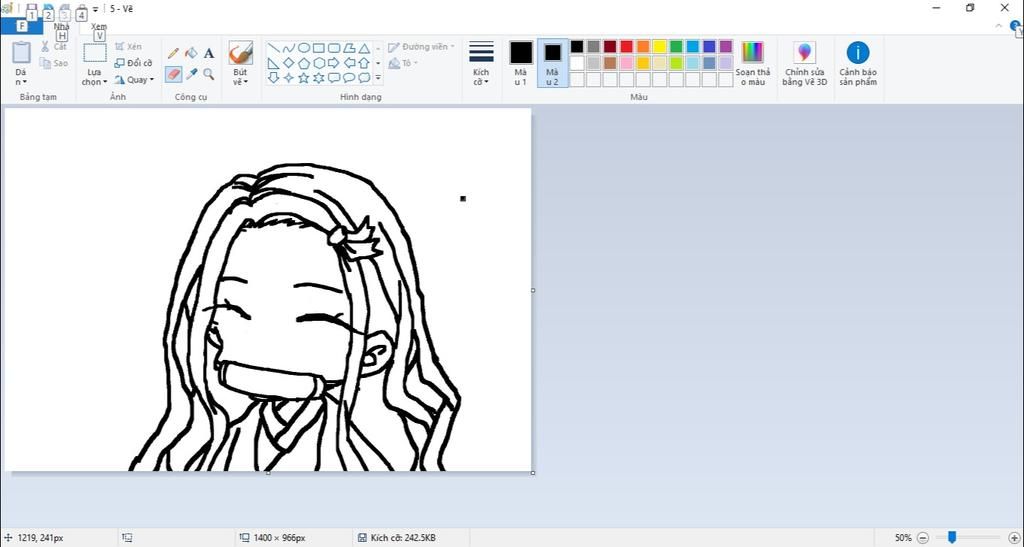1024x547 pixels.
Task: Select the Pencil tool
Action: pyautogui.click(x=173, y=53)
